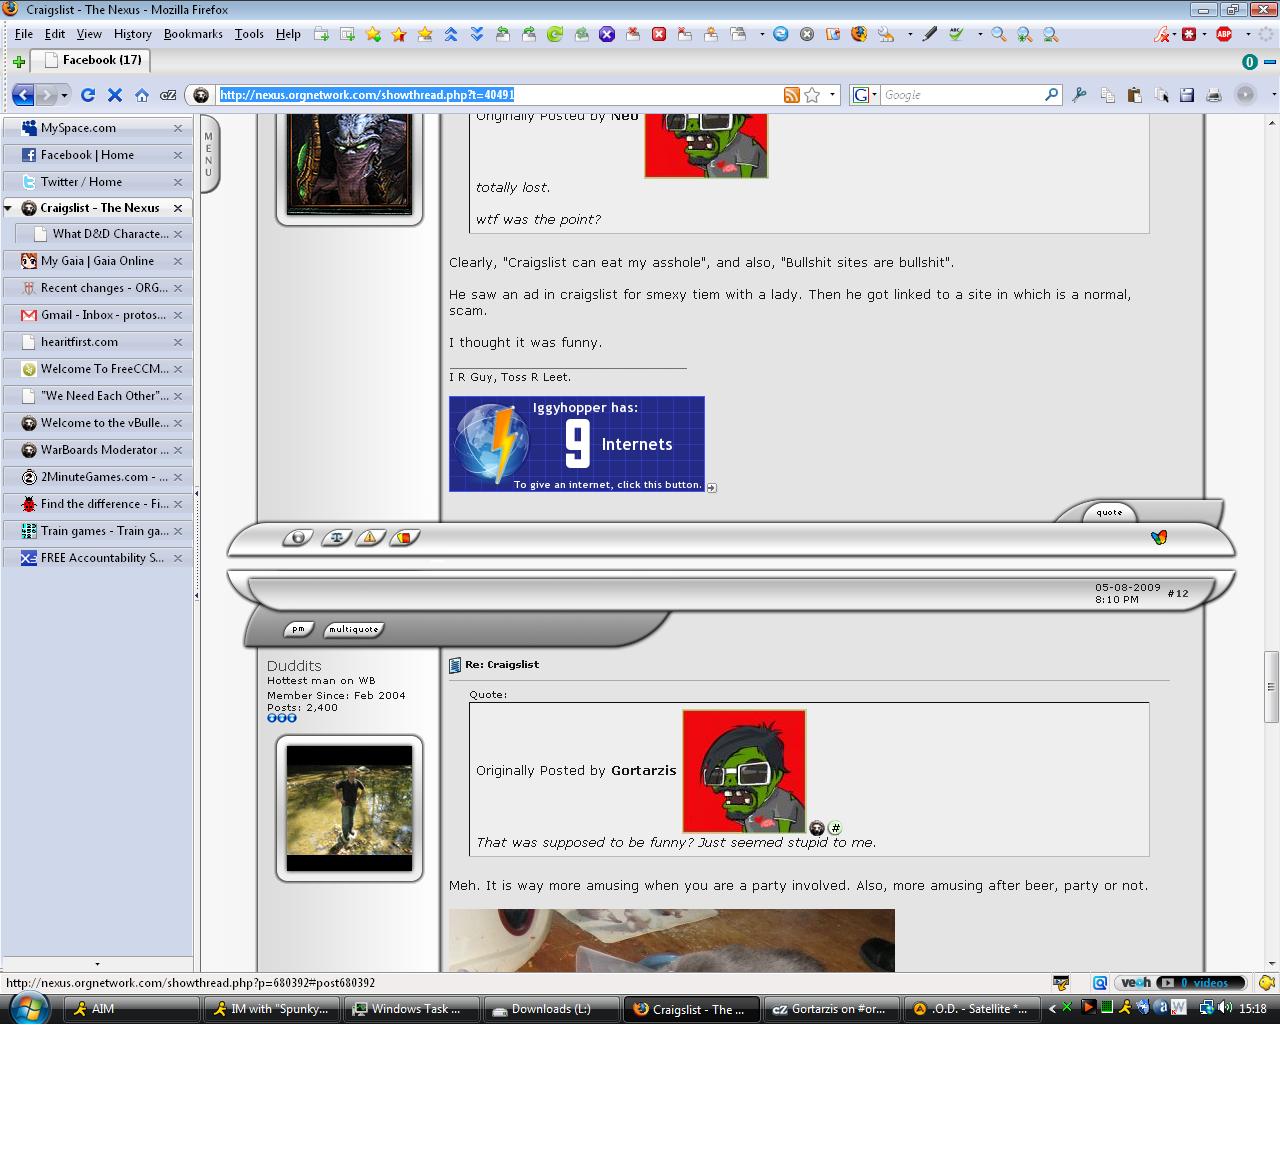Click the report post warning triangle icon

coord(370,538)
